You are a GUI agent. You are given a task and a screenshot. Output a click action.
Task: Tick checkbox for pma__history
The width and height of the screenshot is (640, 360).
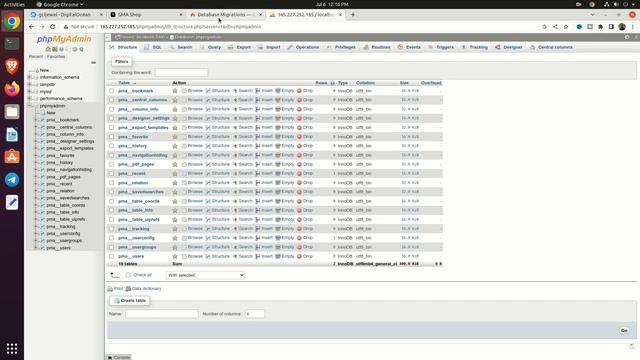coord(111,146)
